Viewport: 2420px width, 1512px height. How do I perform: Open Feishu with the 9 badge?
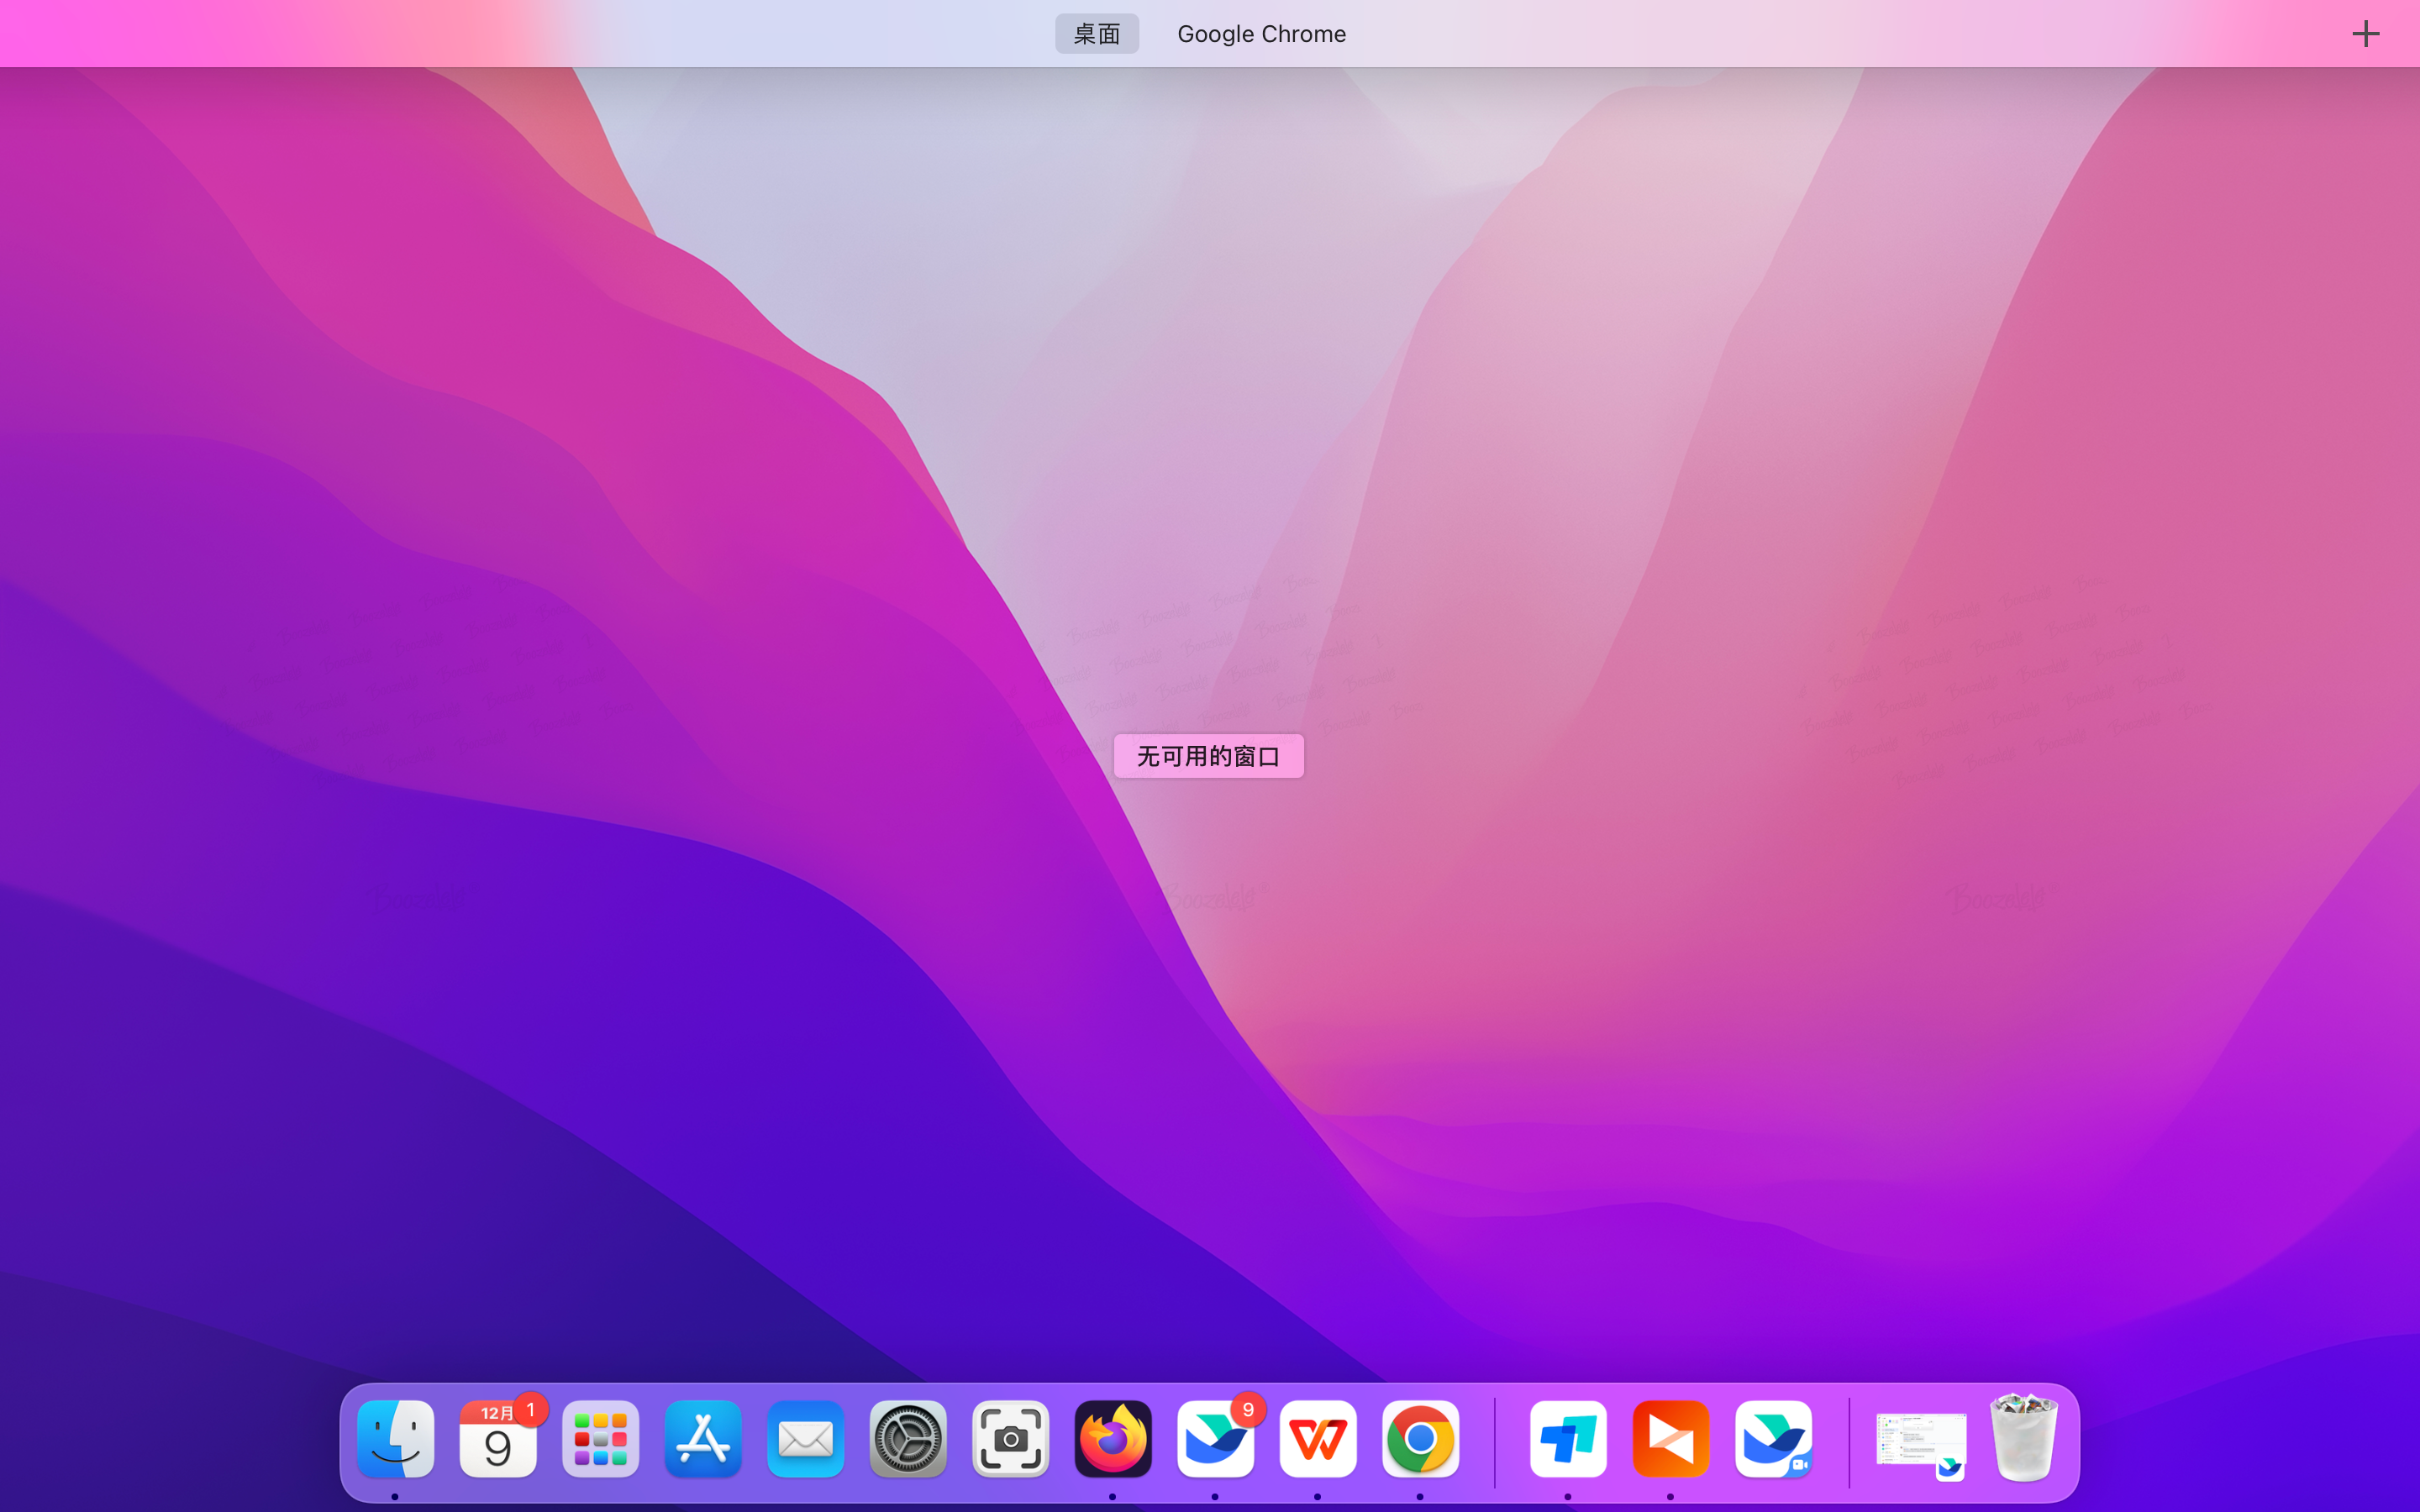click(1215, 1439)
